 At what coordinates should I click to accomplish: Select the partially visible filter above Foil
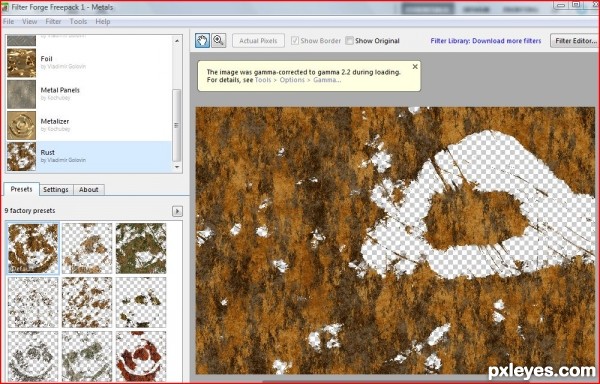coord(21,40)
